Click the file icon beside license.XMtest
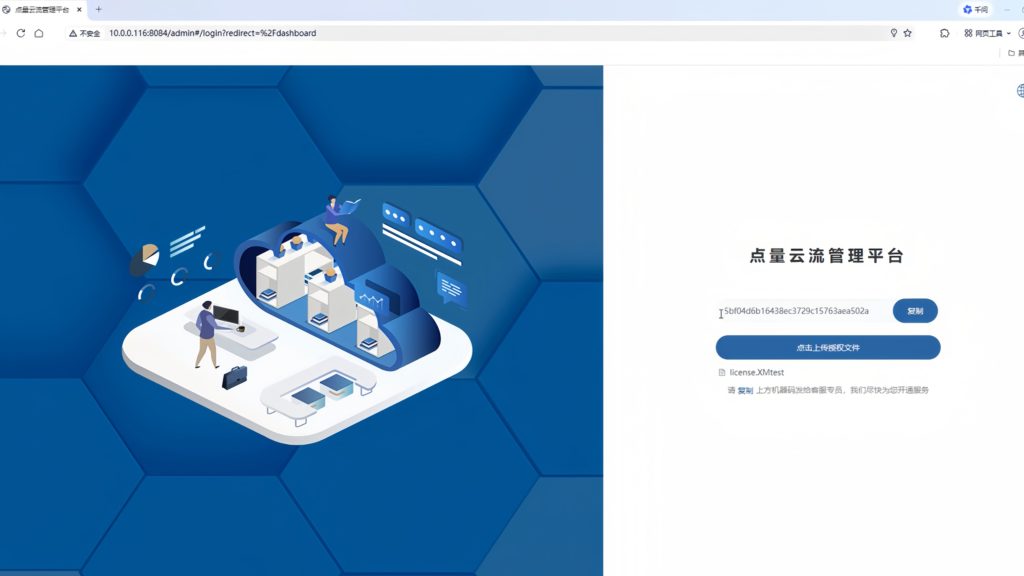This screenshot has width=1024, height=576. [722, 373]
